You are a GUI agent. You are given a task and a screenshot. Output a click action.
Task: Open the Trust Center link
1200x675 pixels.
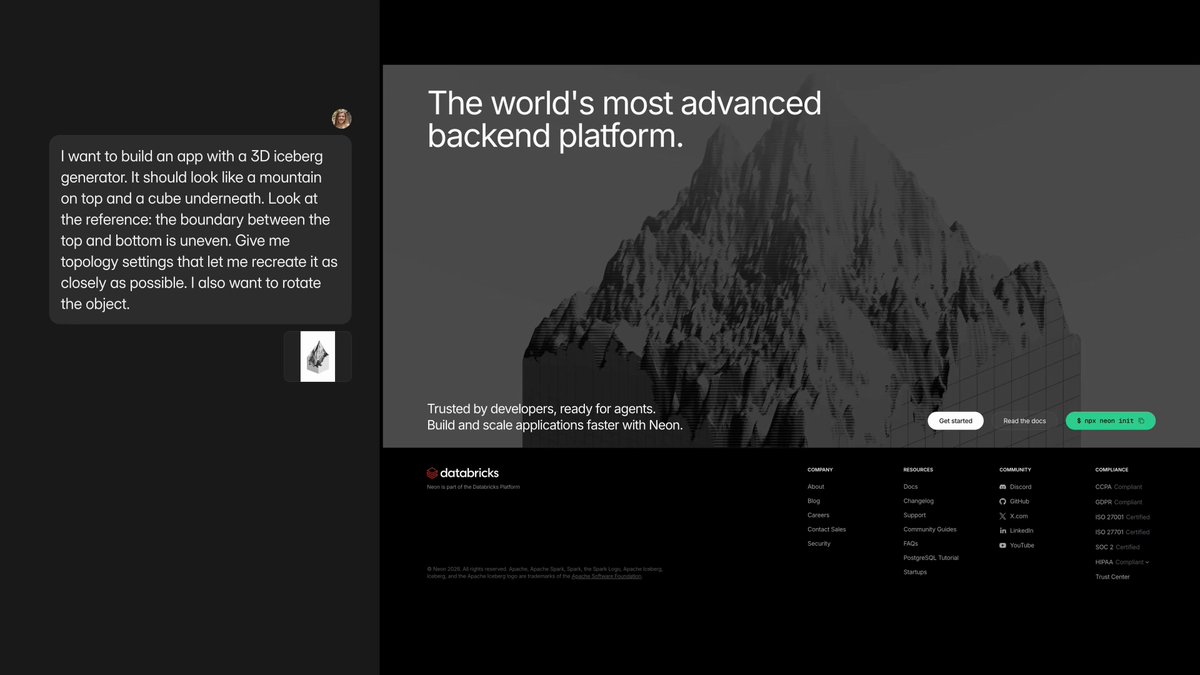click(1113, 577)
